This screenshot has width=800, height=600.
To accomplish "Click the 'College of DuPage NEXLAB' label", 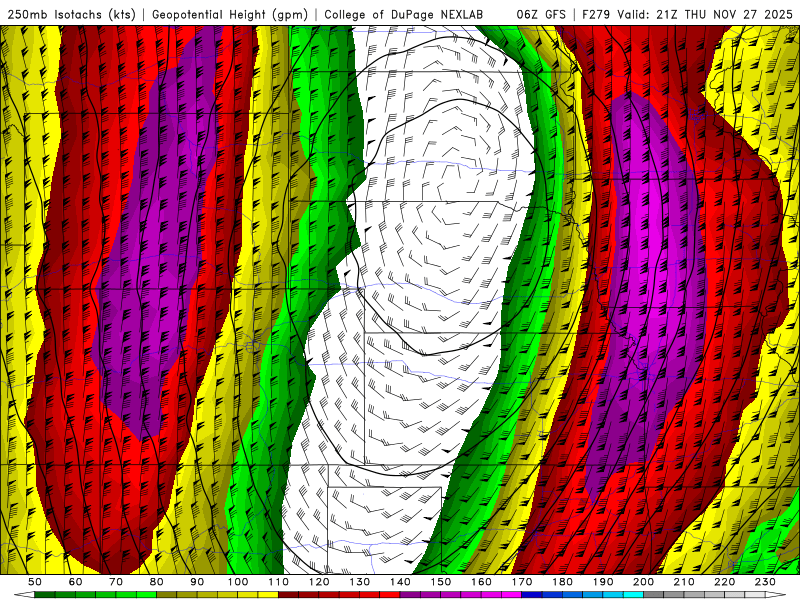I will point(404,14).
